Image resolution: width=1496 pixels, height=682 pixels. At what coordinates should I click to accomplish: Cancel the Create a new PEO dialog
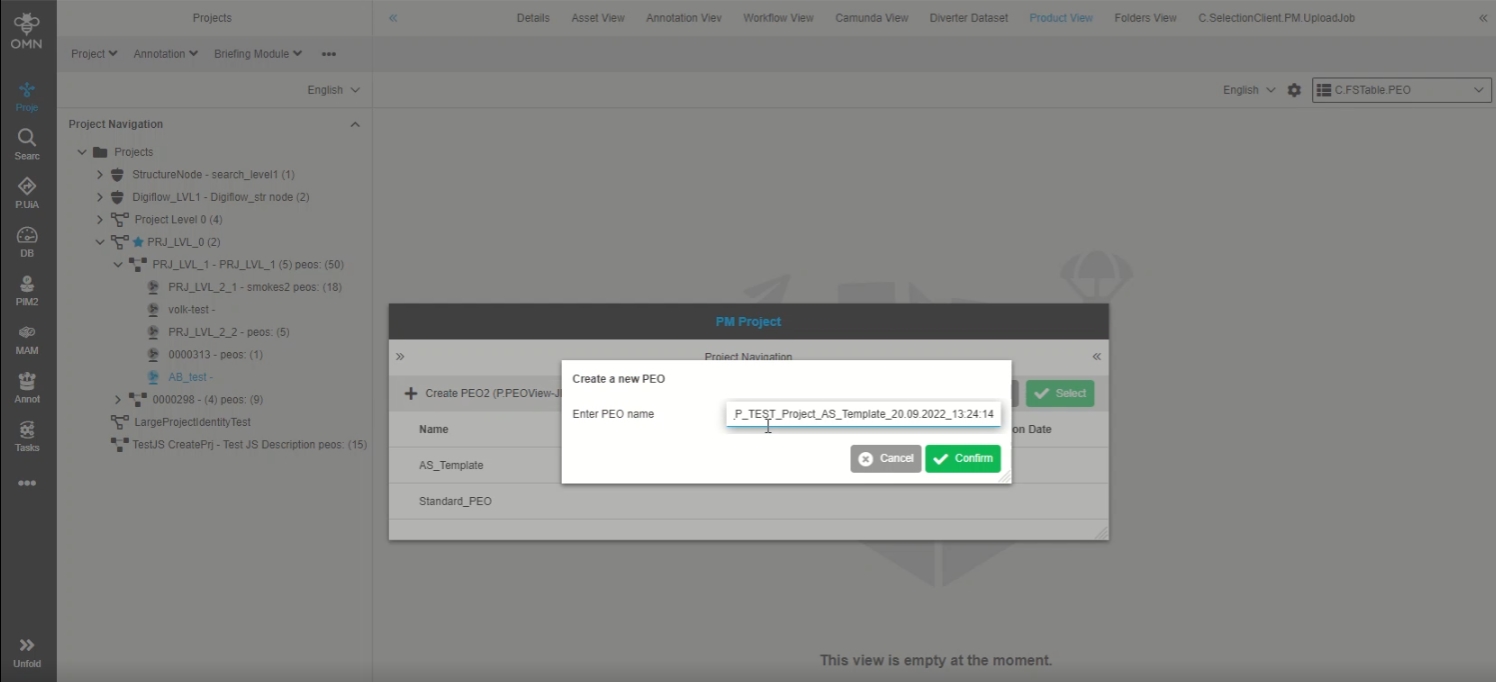(886, 459)
